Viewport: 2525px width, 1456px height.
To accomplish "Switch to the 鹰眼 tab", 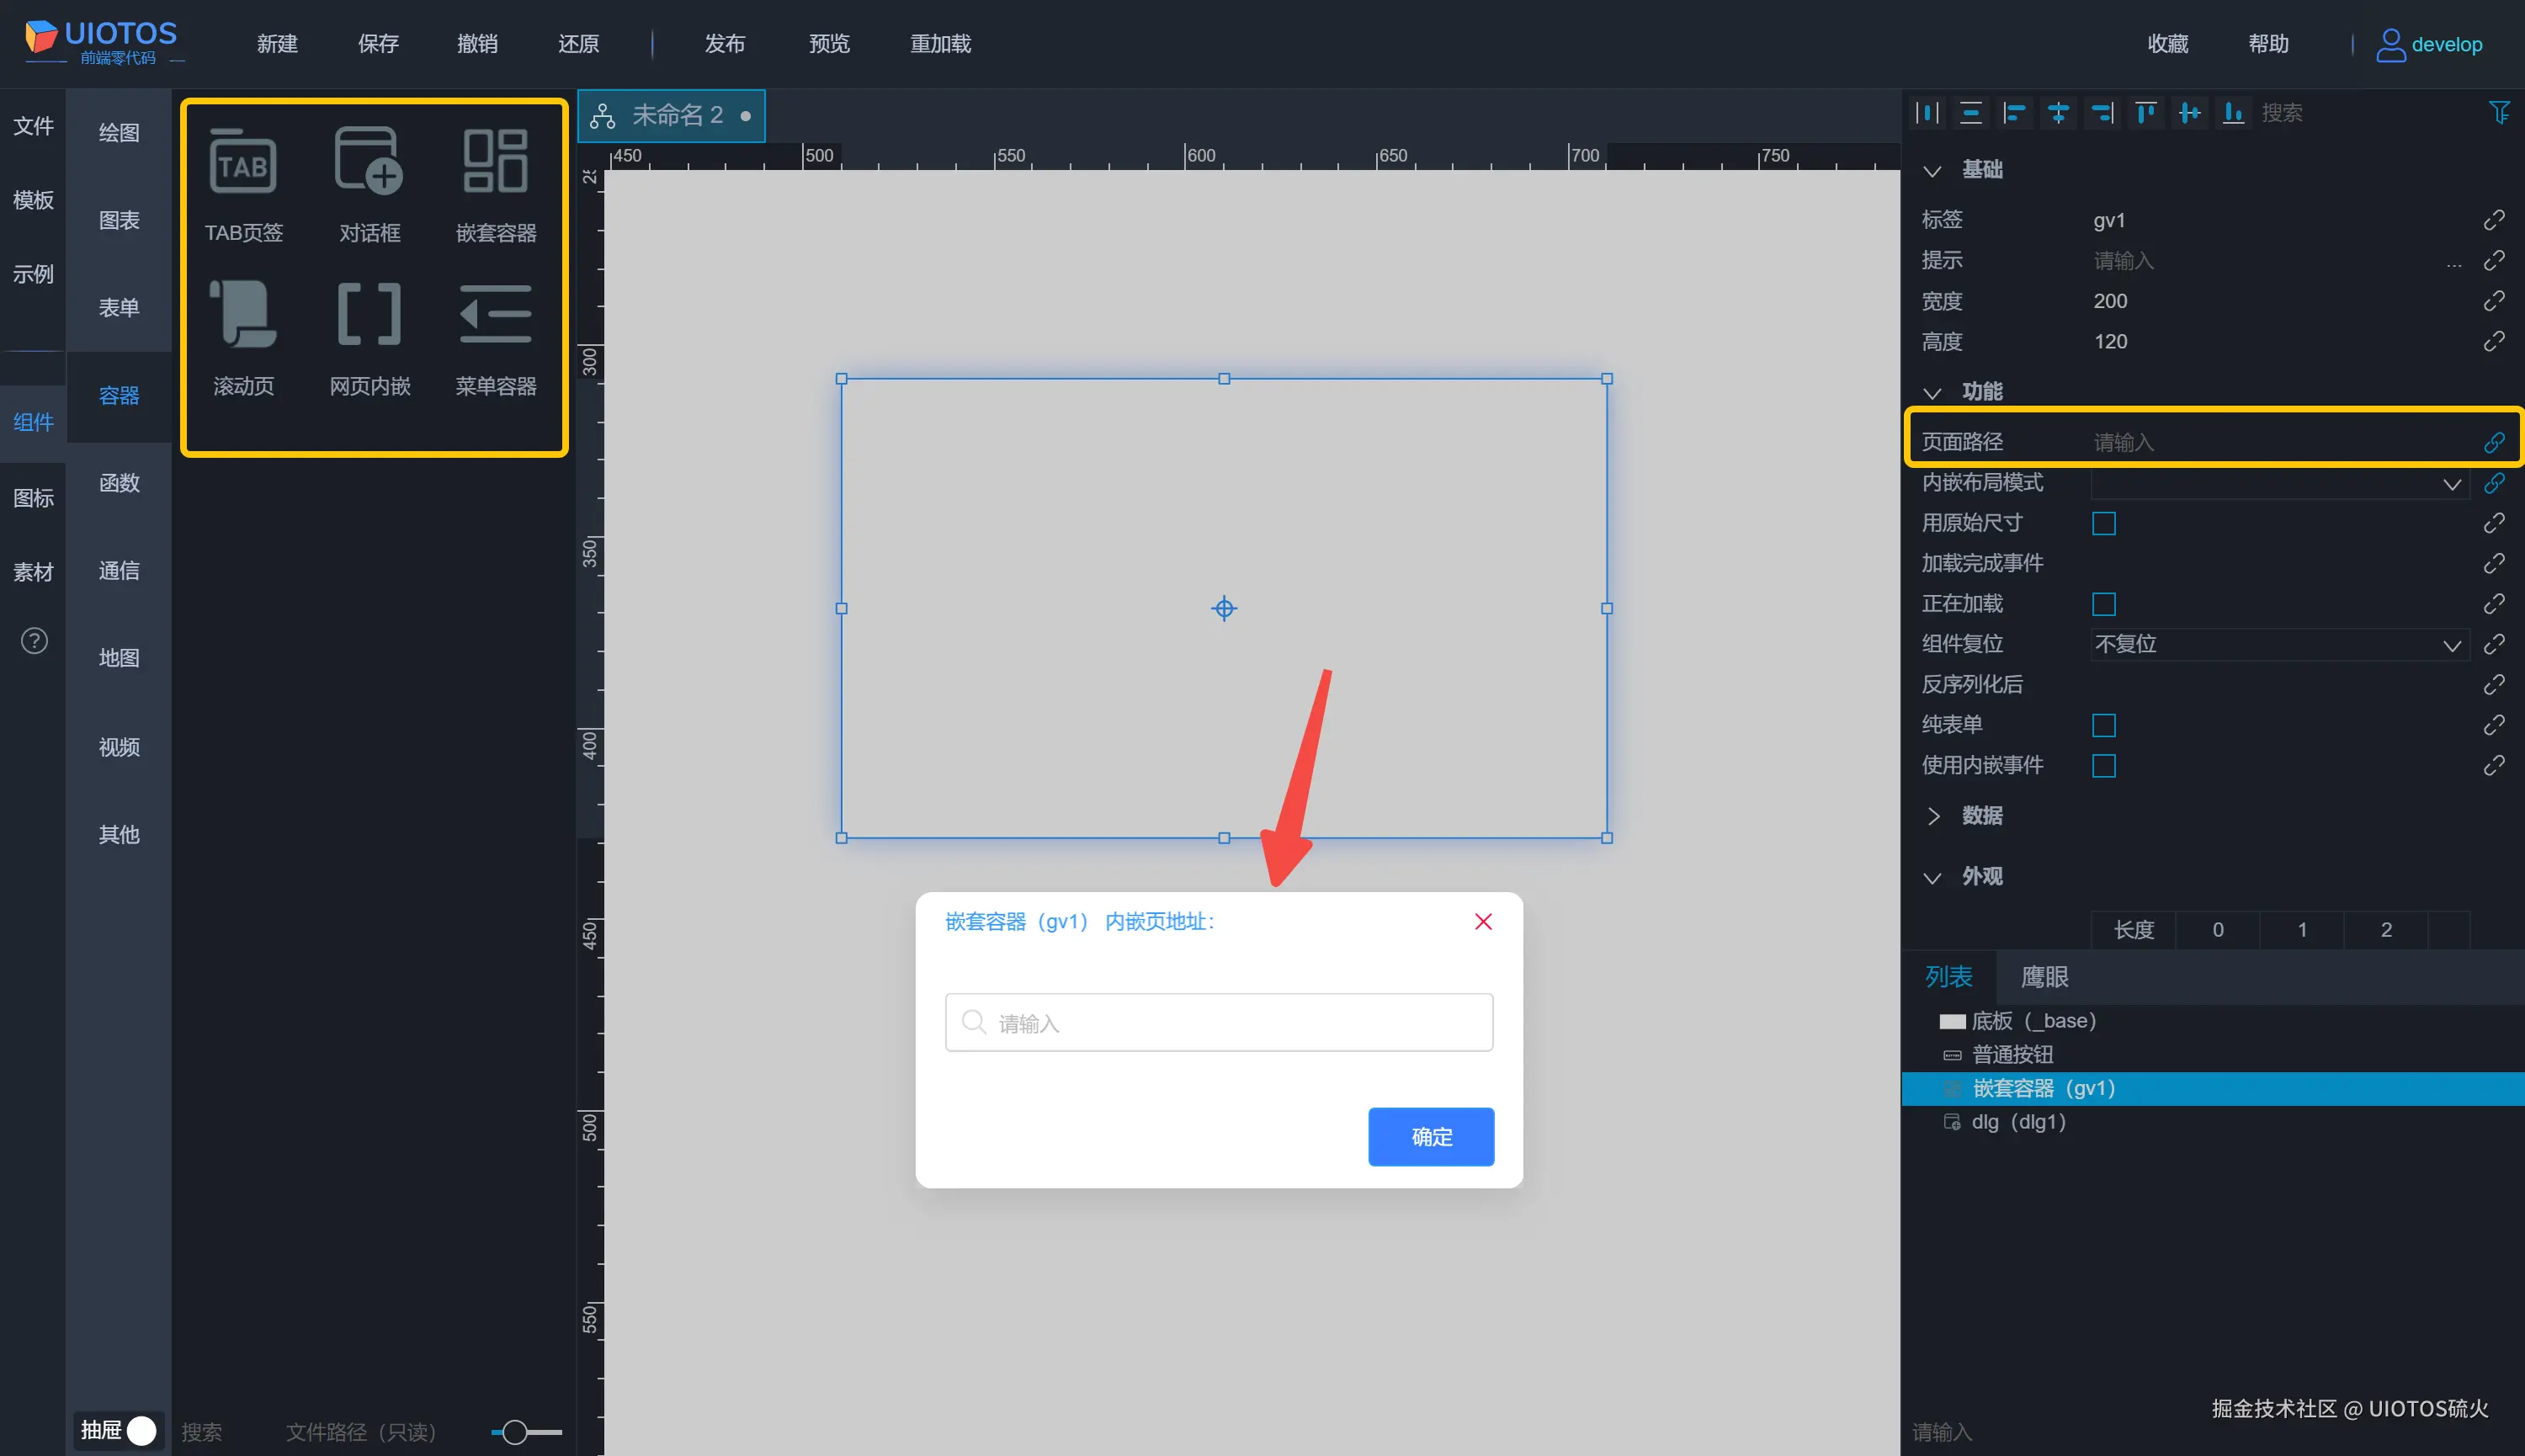I will tap(2044, 977).
